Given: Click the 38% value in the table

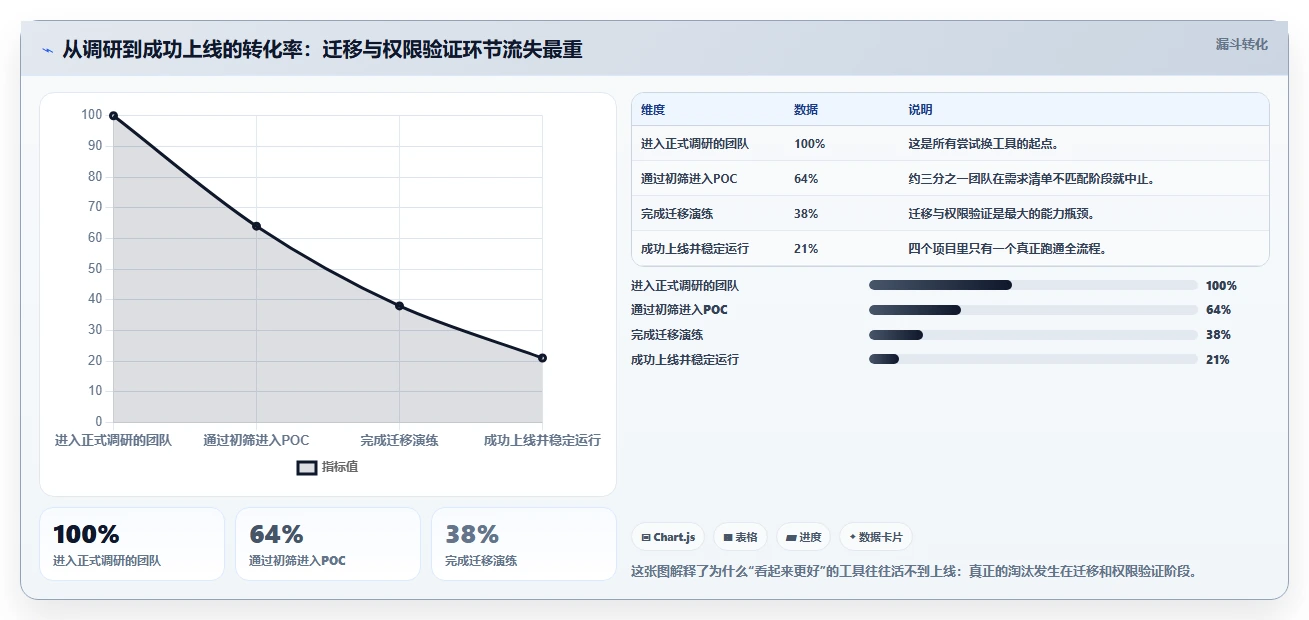Looking at the screenshot, I should coord(806,214).
